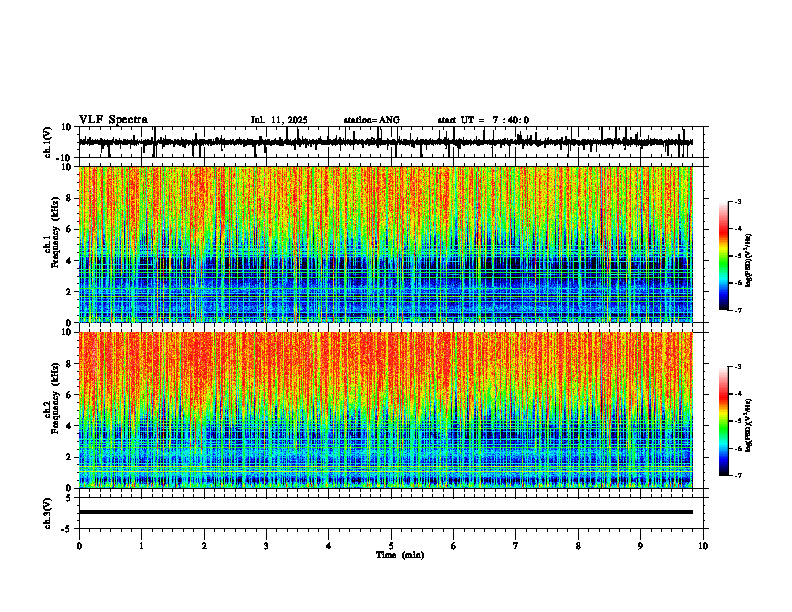Click inside the ch.2 spectrogram panel
This screenshot has height=612, width=792.
[x=385, y=410]
